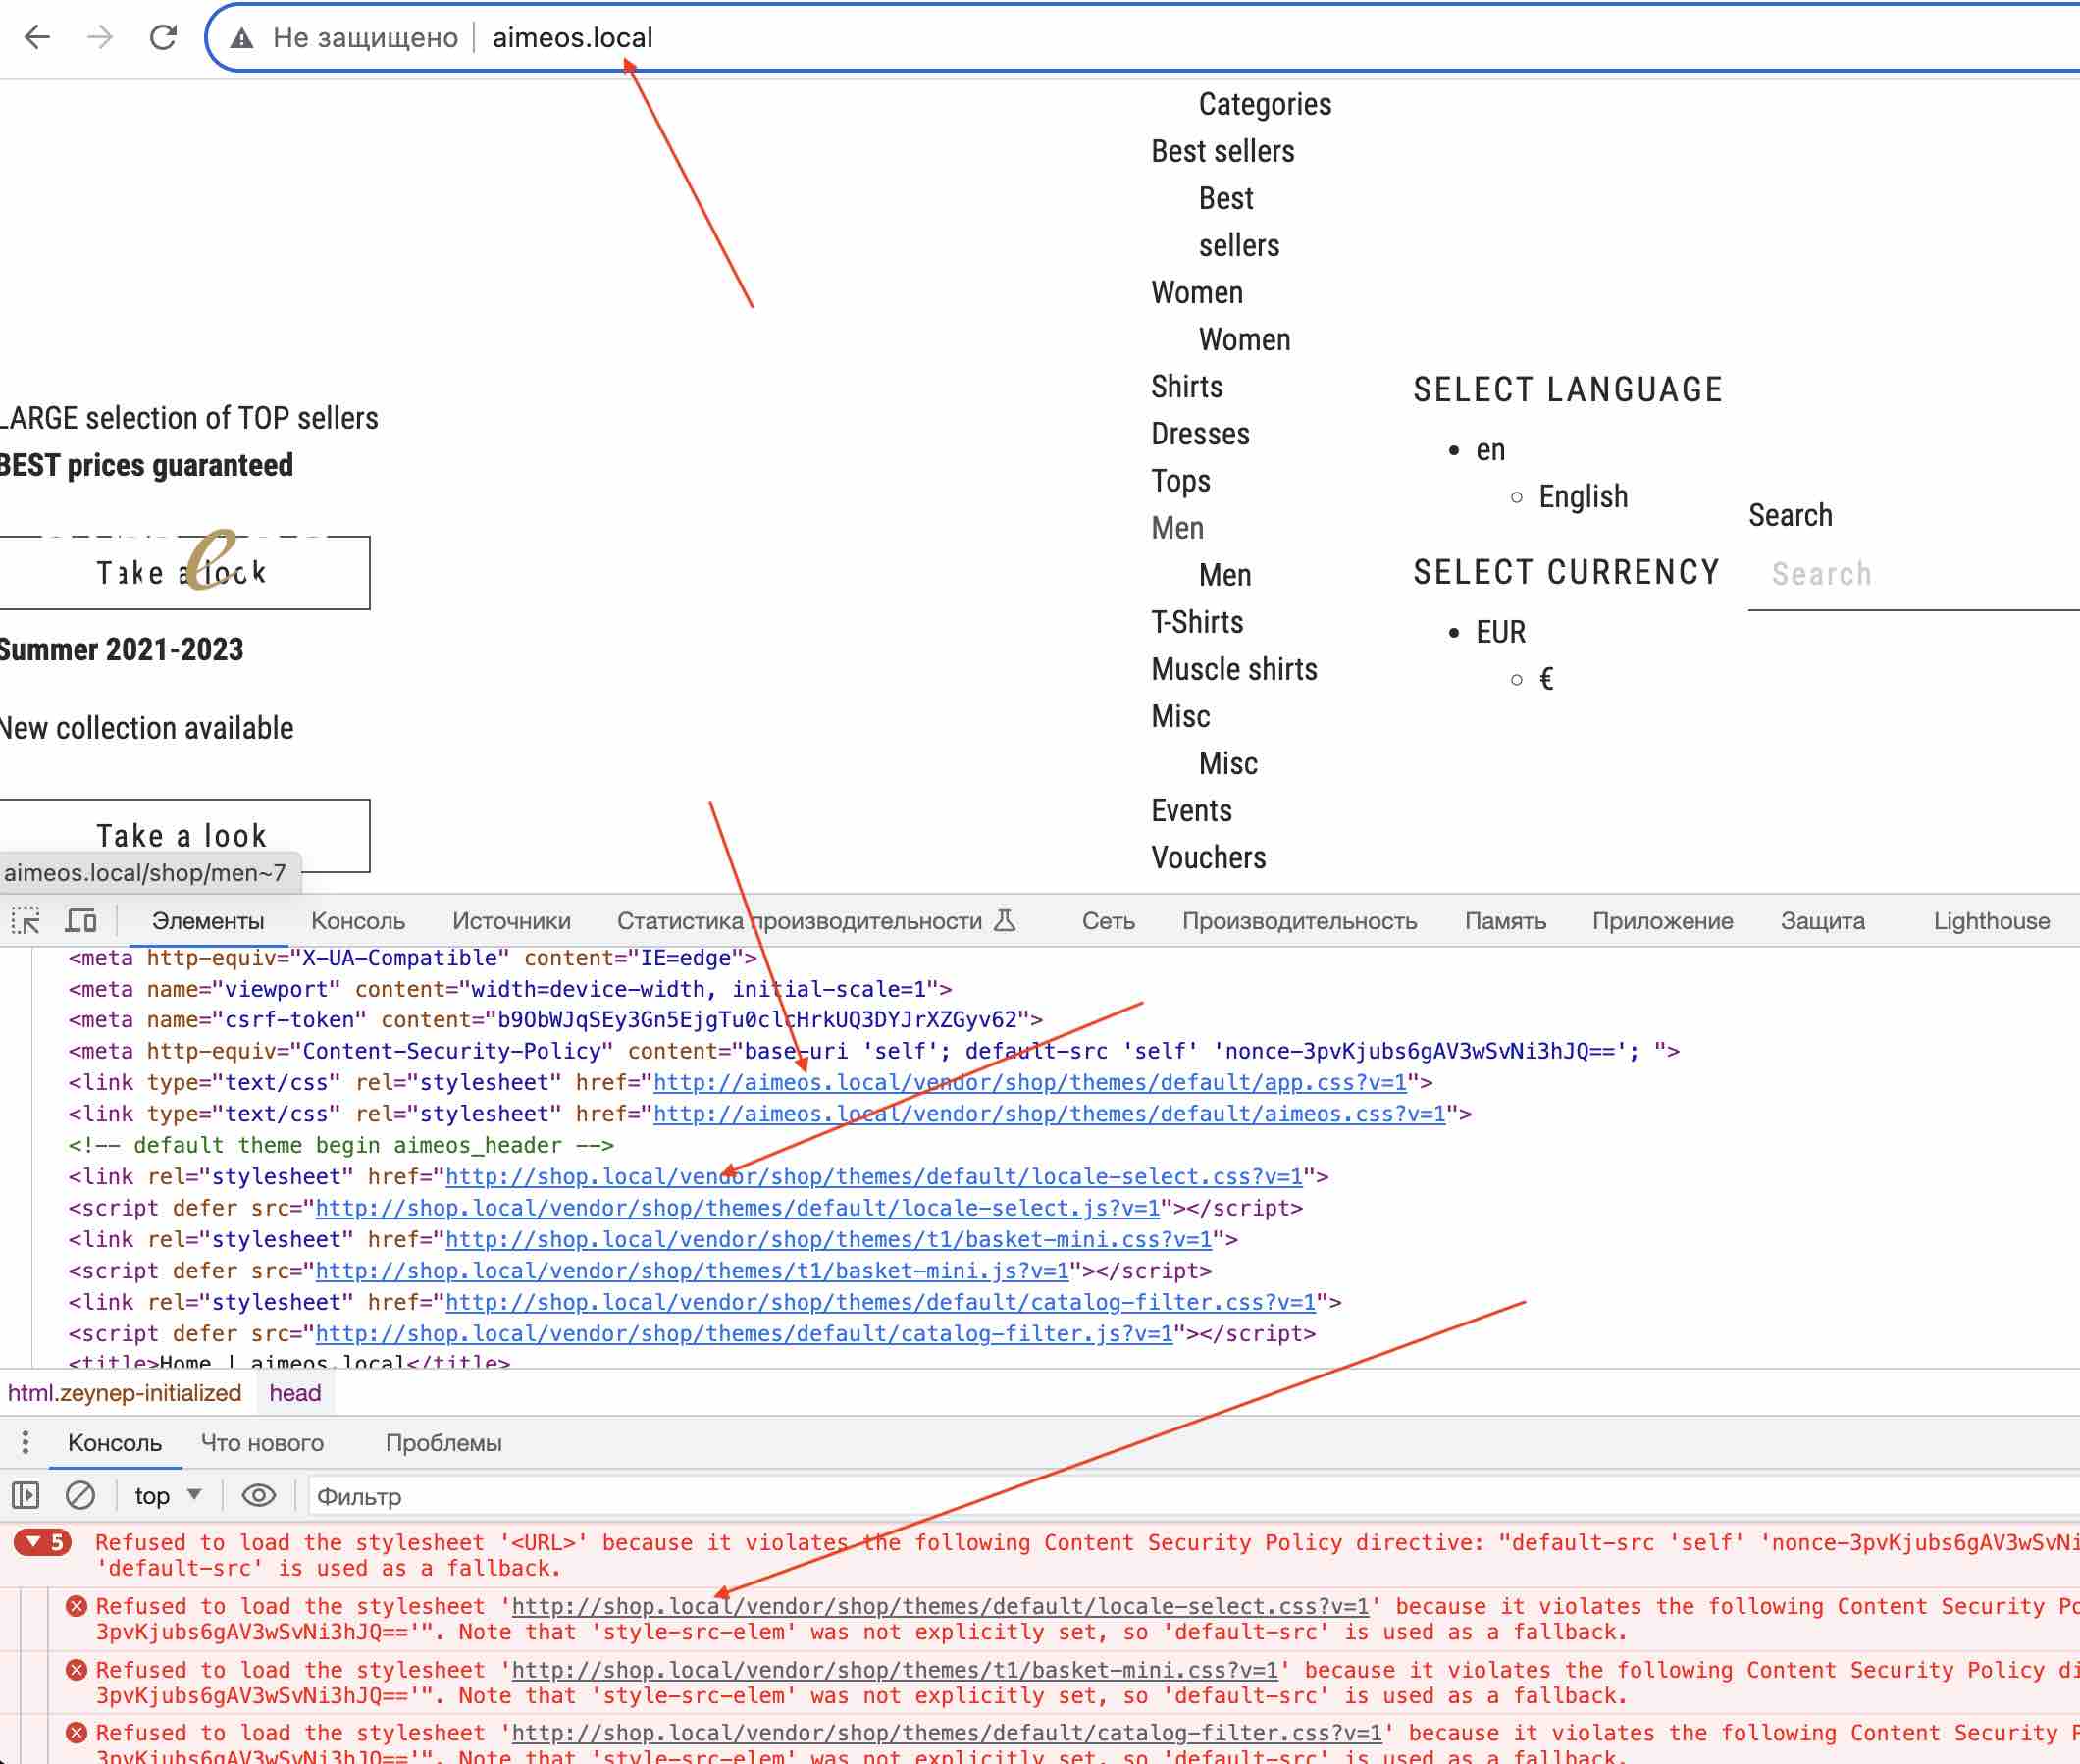Screen dimensions: 2080x1764
Task: Open the Tops category link
Action: click(1181, 481)
